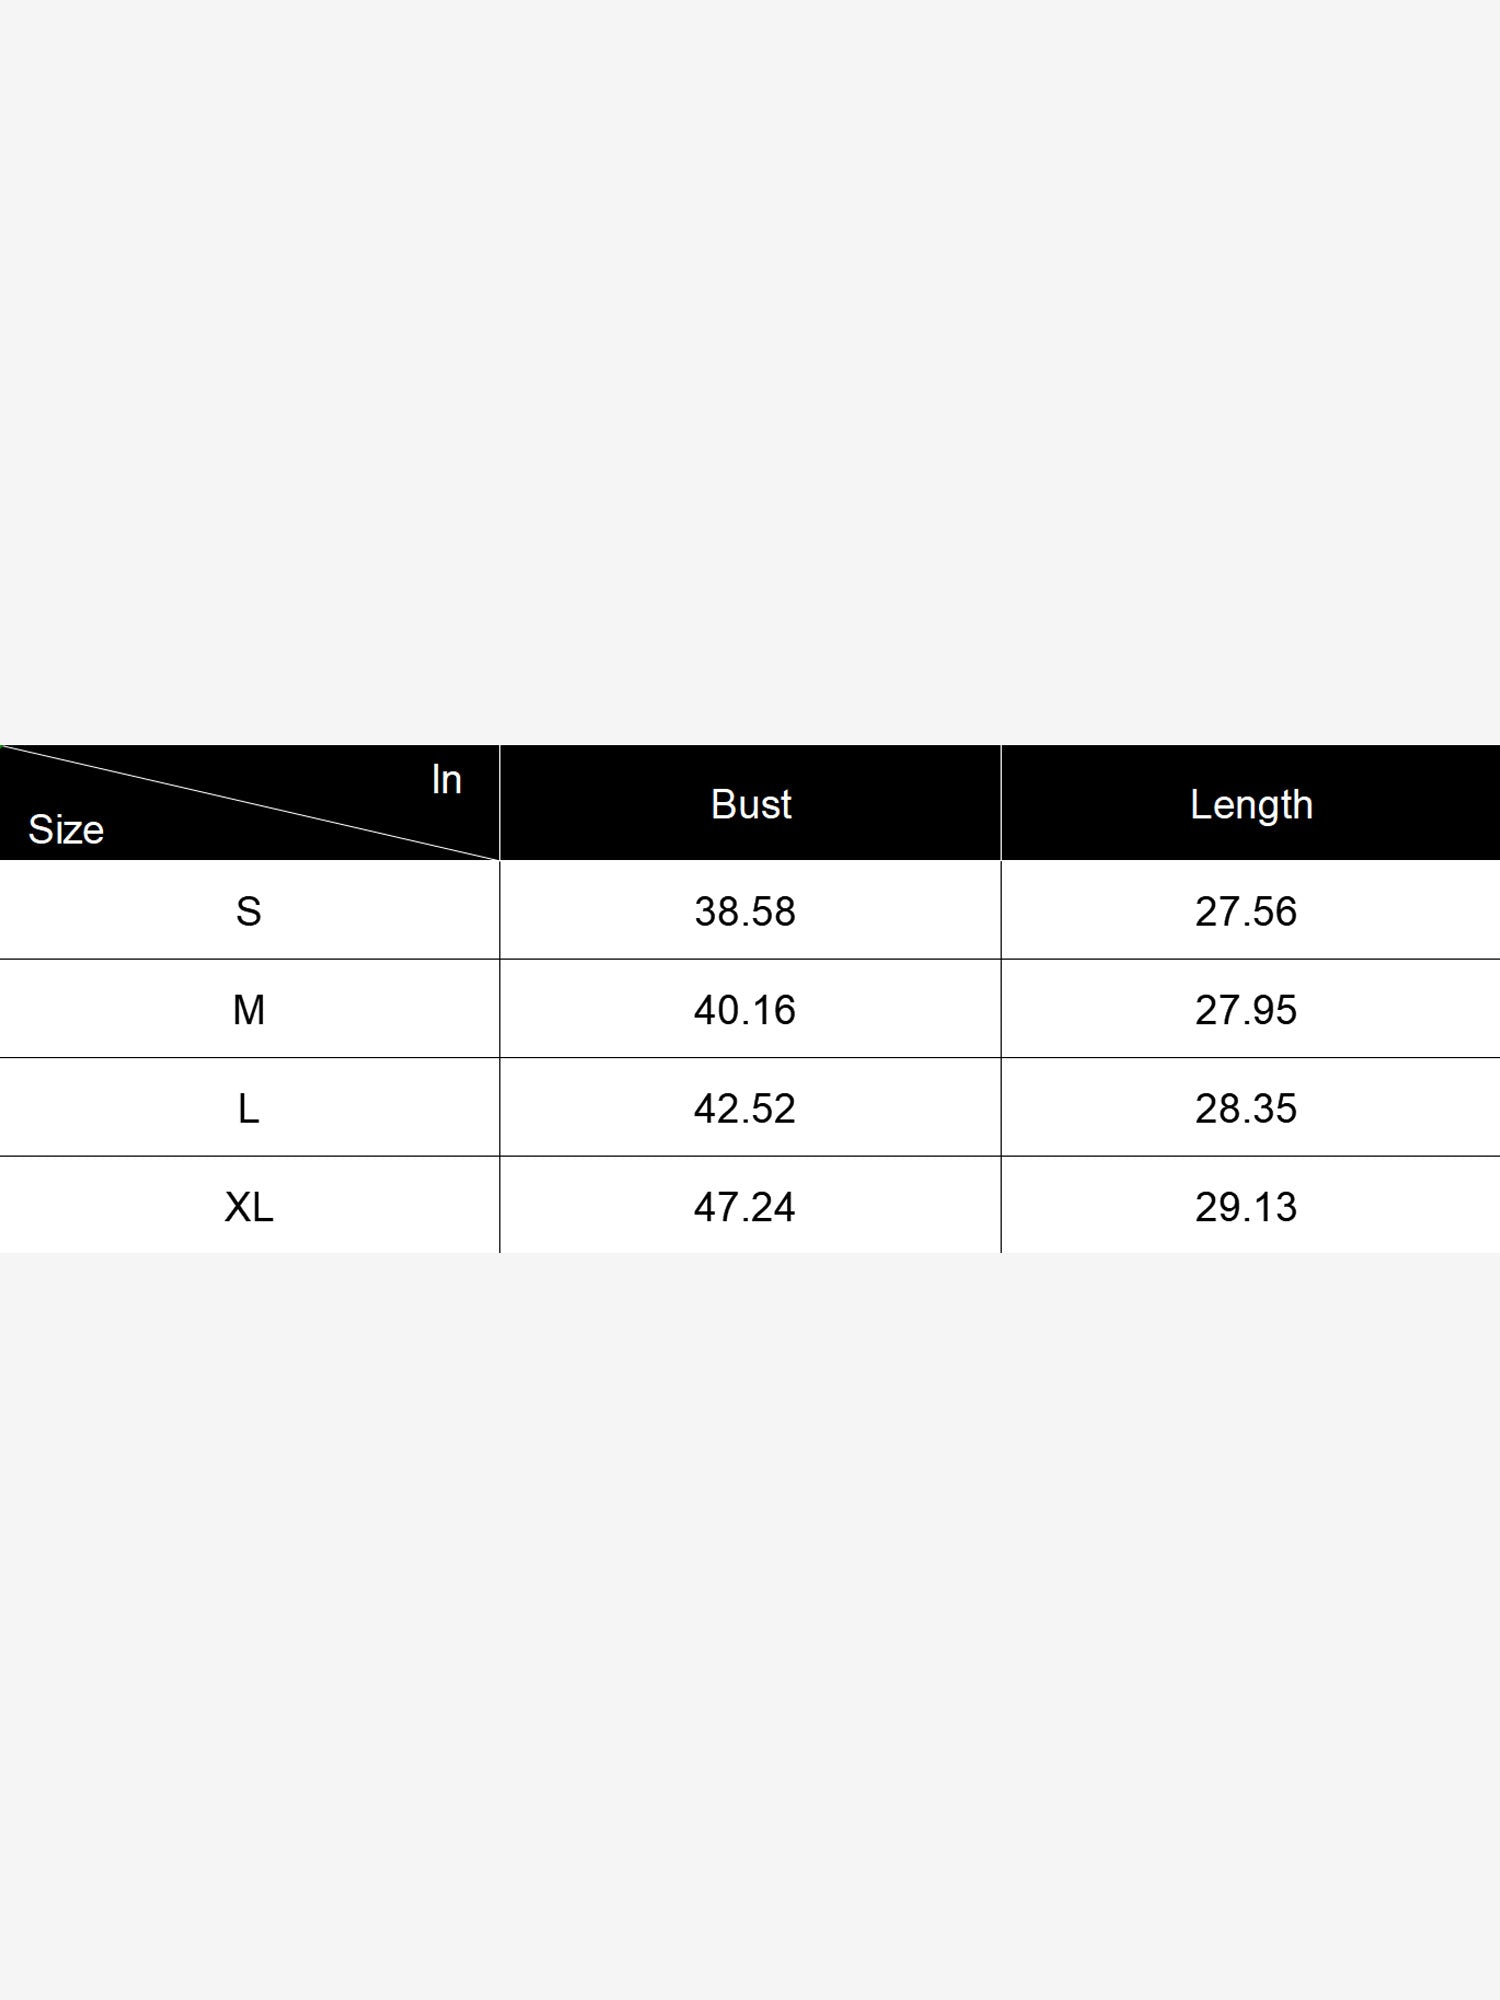Select the L size row label
This screenshot has width=1500, height=2000.
click(x=249, y=1109)
